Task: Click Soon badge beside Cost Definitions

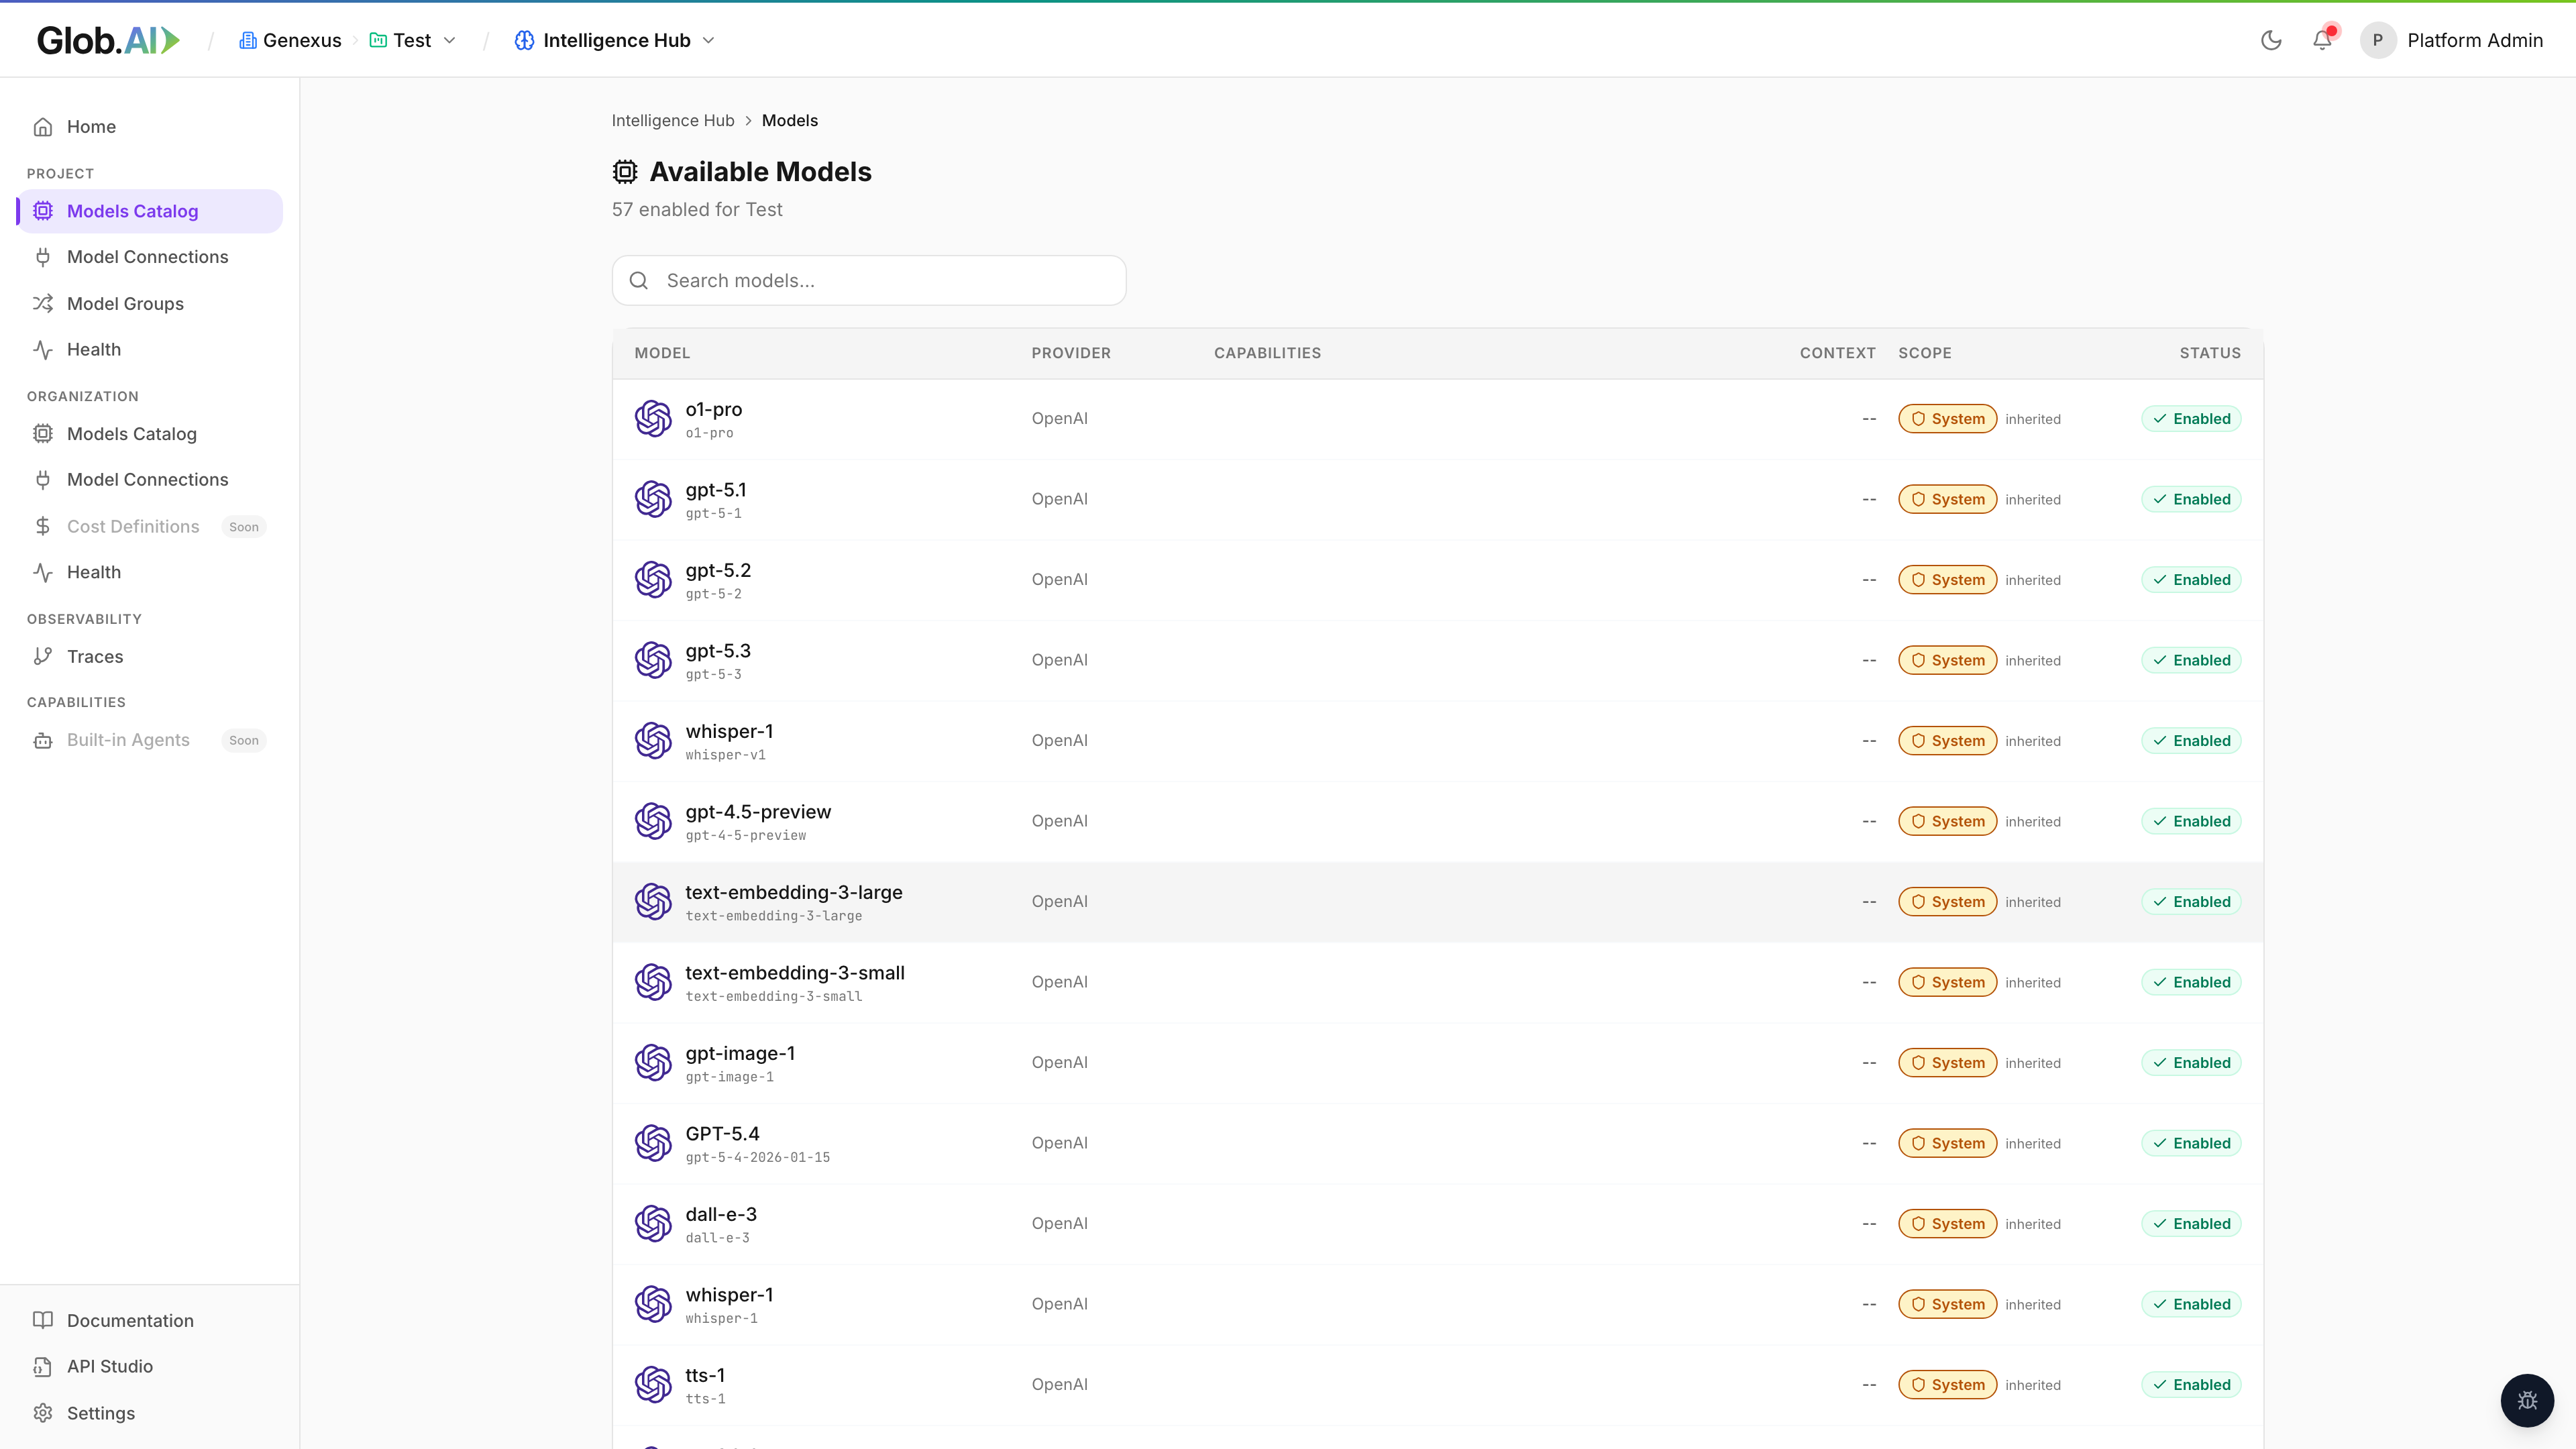Action: tap(244, 527)
